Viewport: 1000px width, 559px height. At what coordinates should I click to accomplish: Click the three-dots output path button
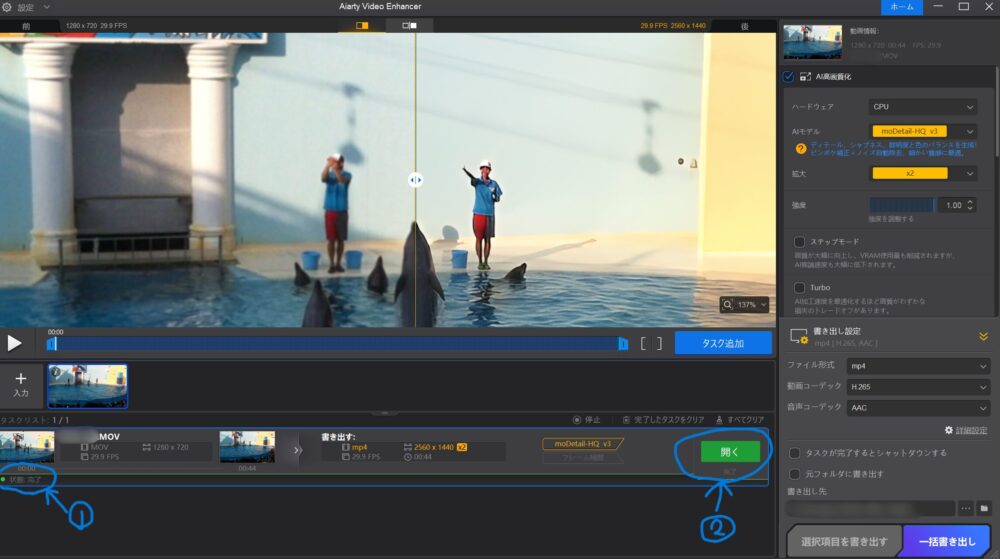click(x=965, y=509)
